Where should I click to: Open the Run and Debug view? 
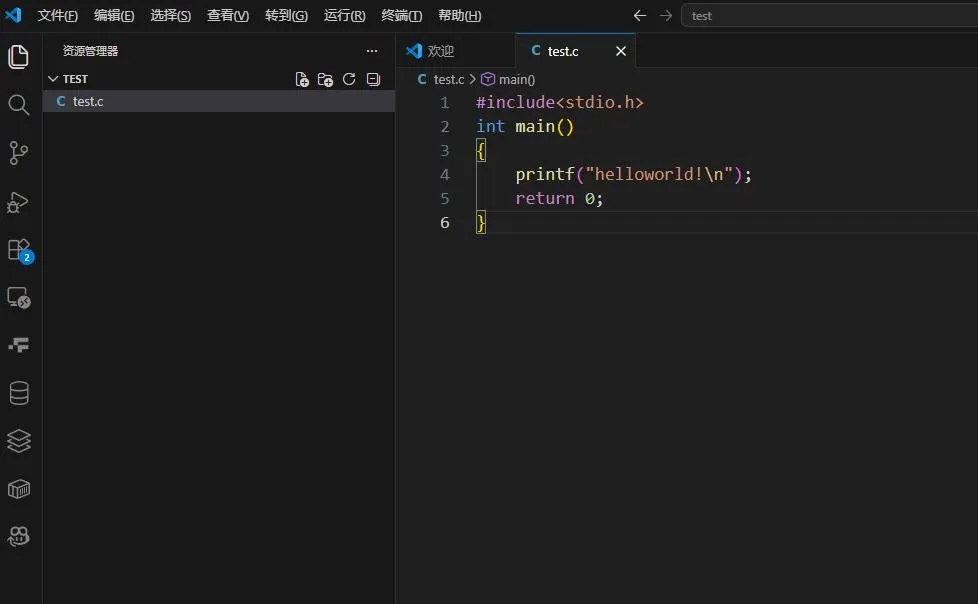(x=17, y=202)
